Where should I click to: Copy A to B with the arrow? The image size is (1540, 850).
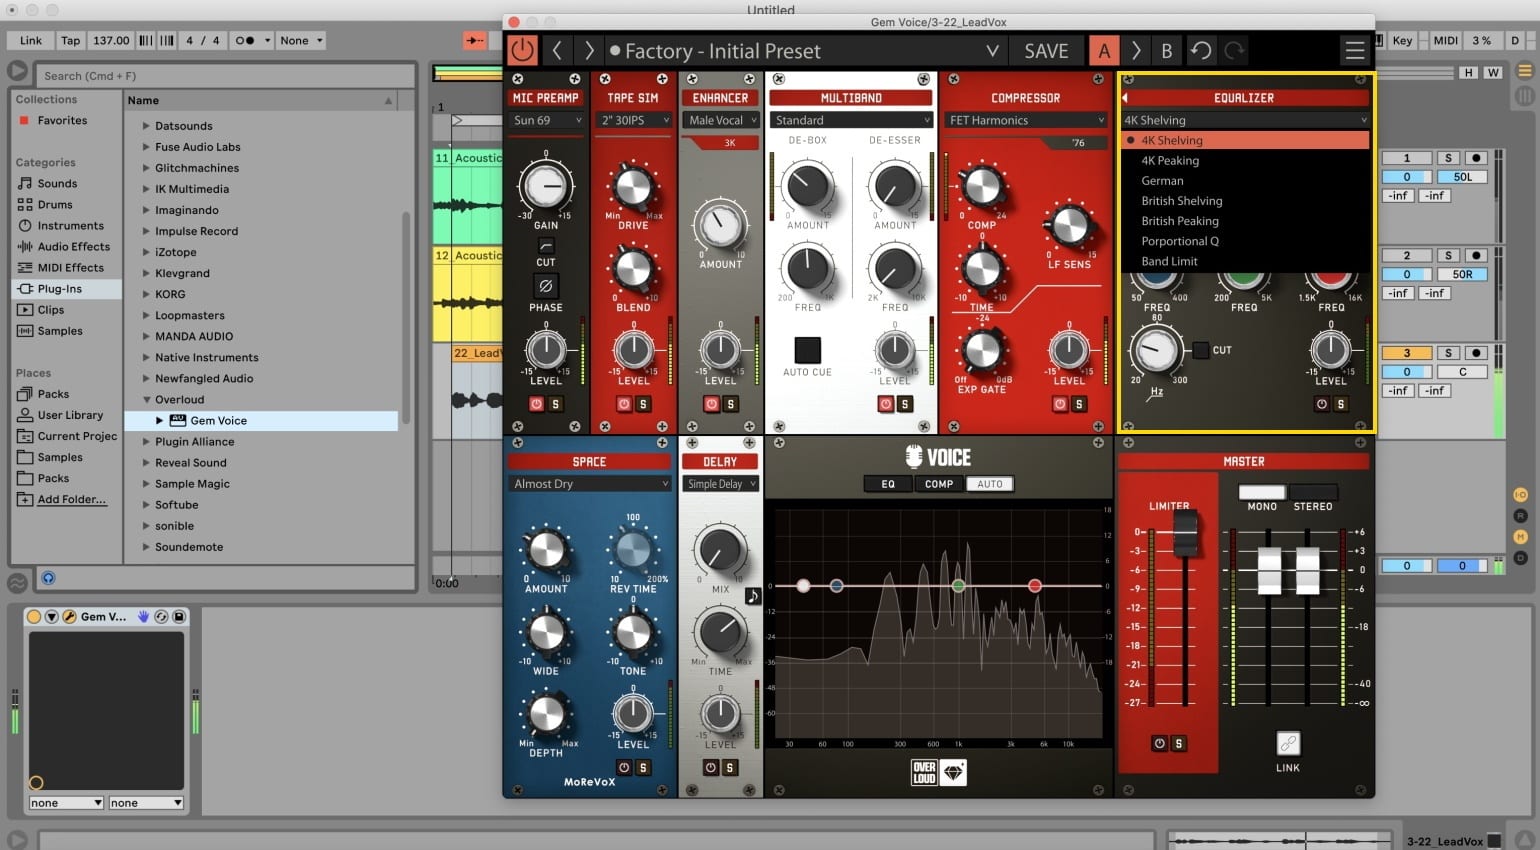[1136, 50]
